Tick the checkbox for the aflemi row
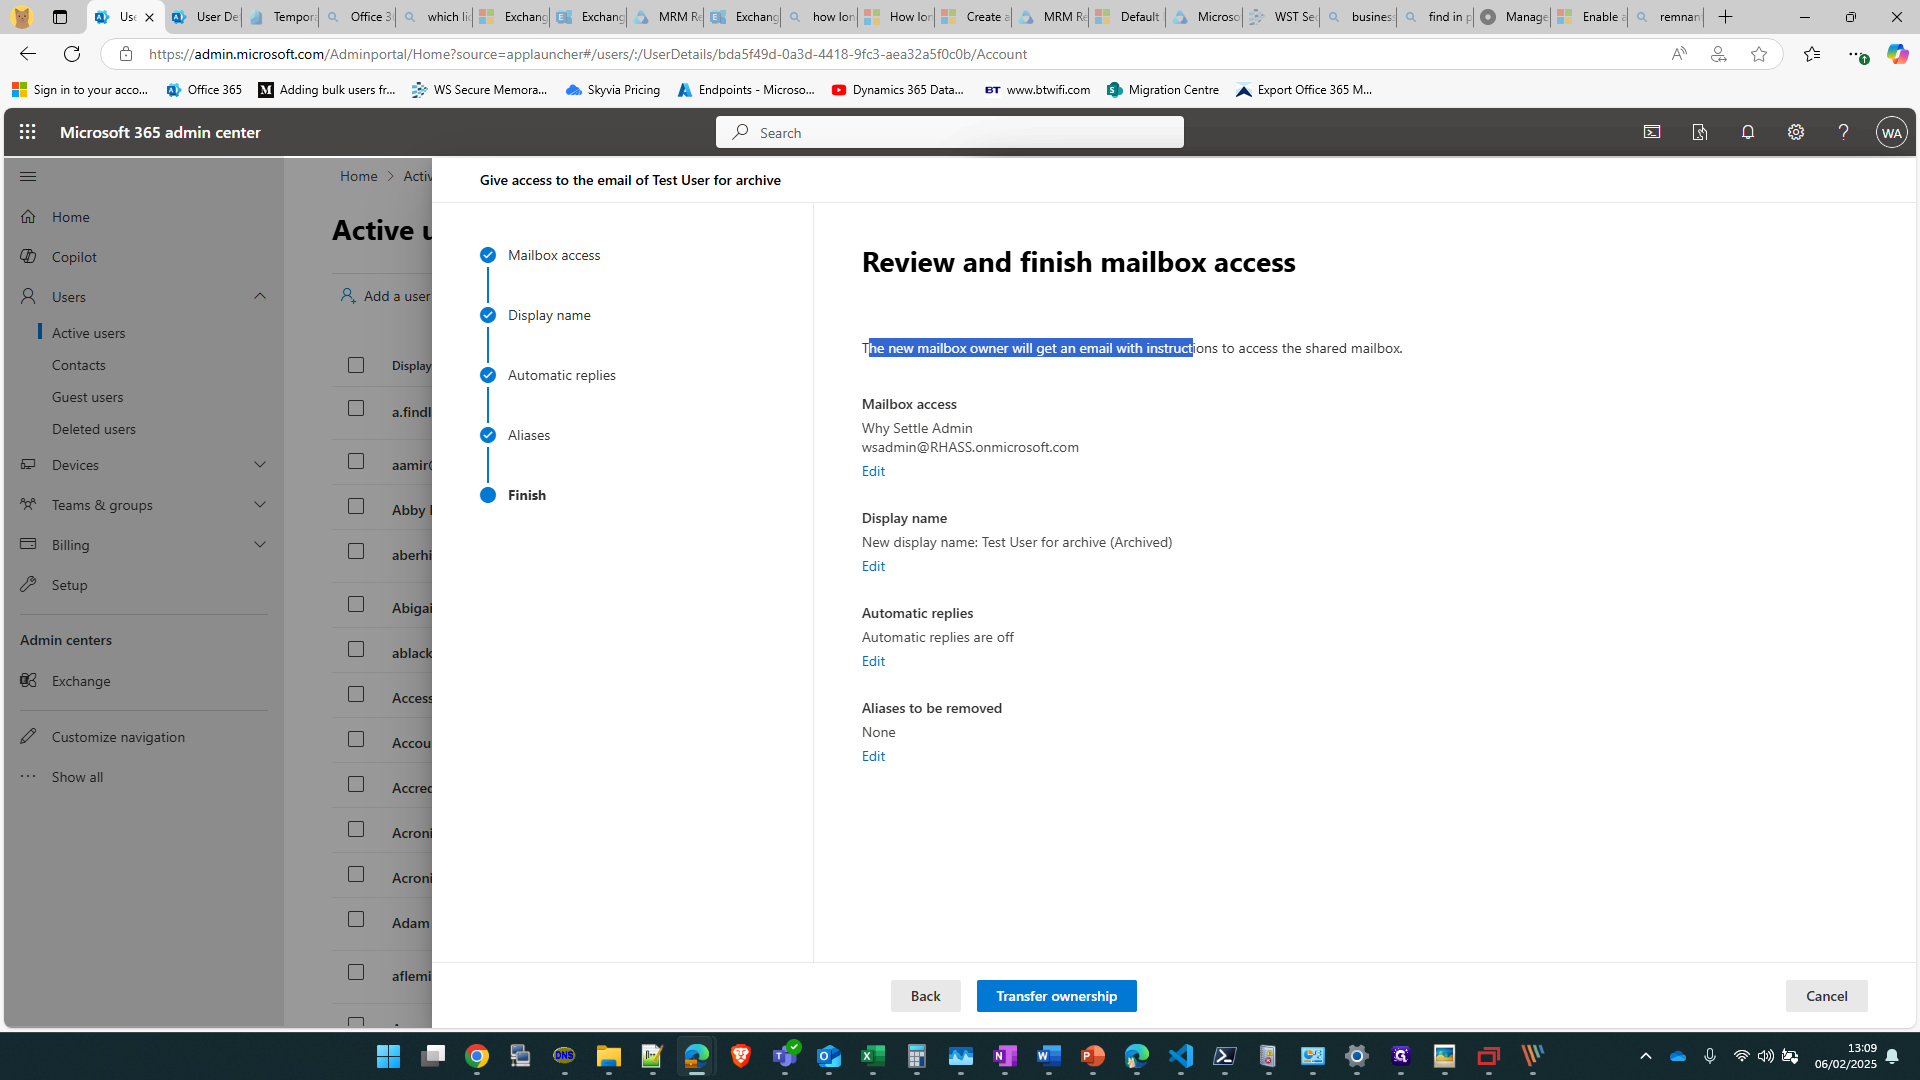 pyautogui.click(x=356, y=972)
